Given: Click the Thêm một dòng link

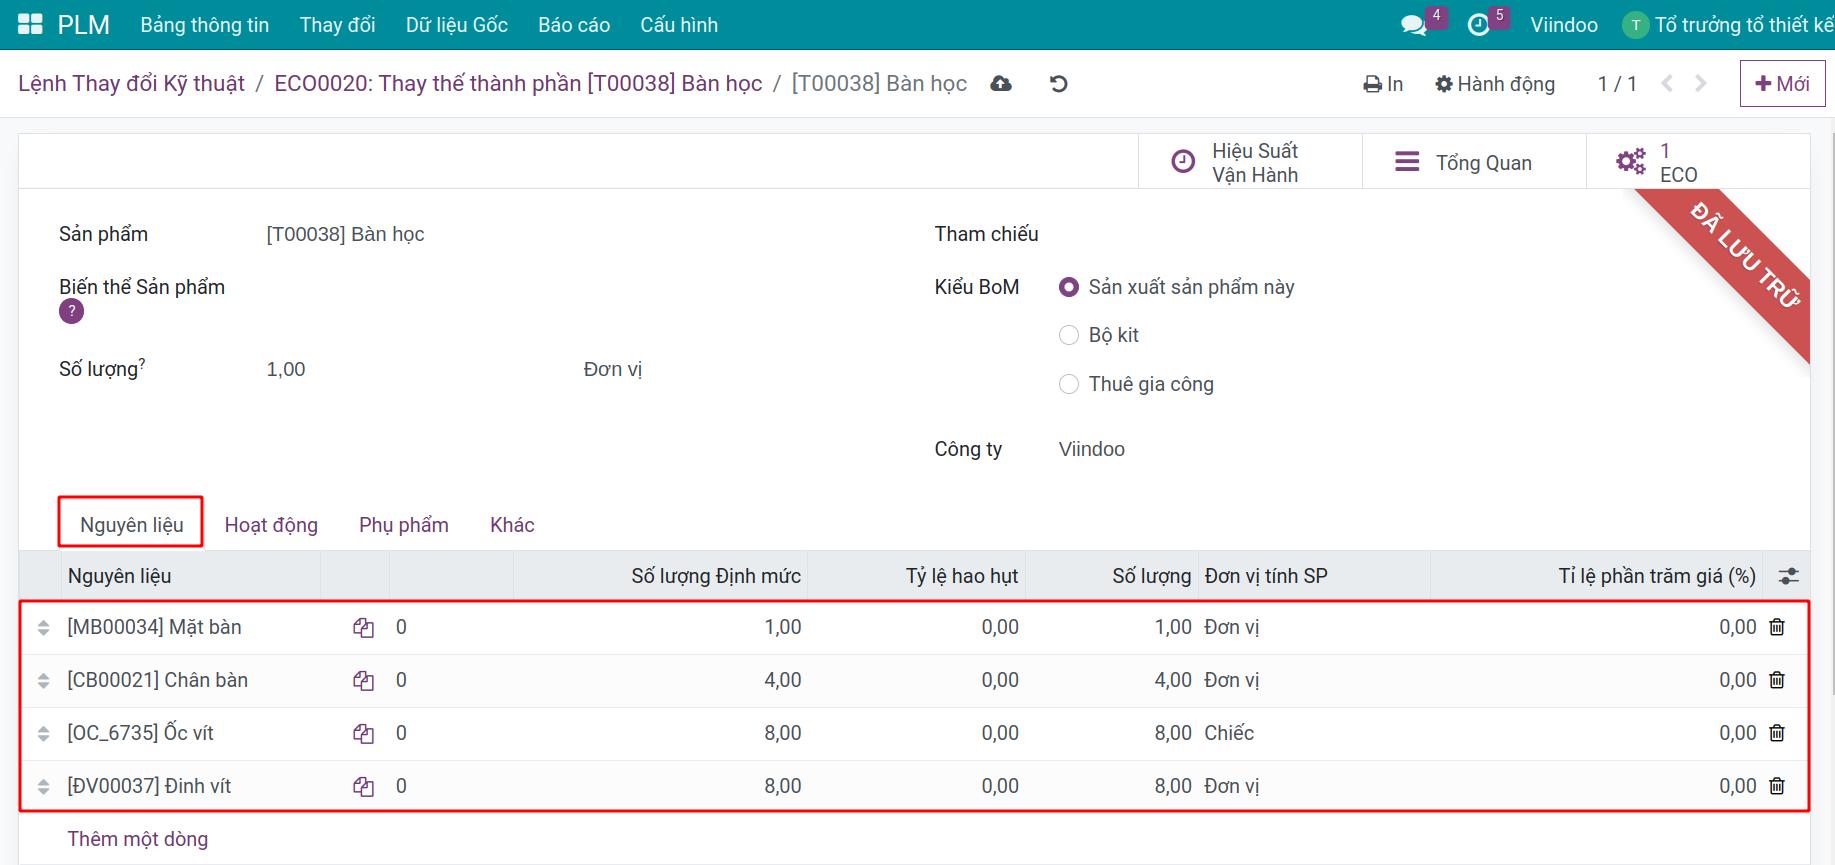Looking at the screenshot, I should pyautogui.click(x=138, y=839).
